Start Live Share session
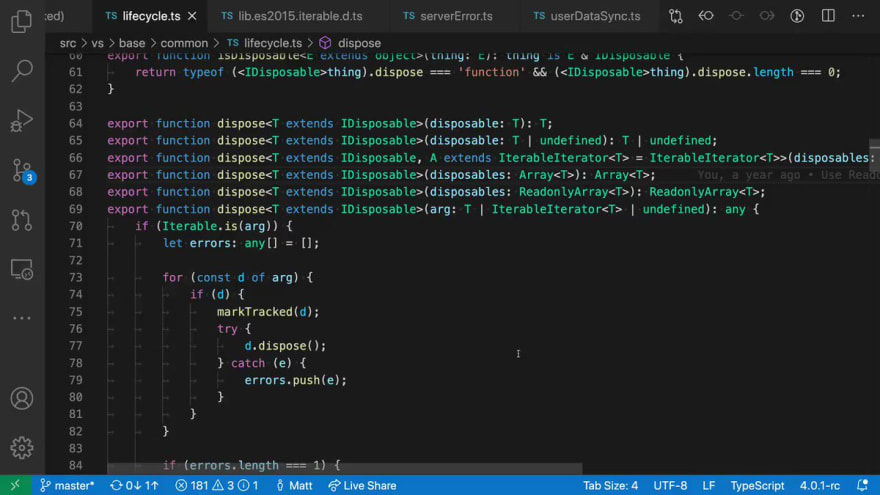This screenshot has width=880, height=495. 362,485
